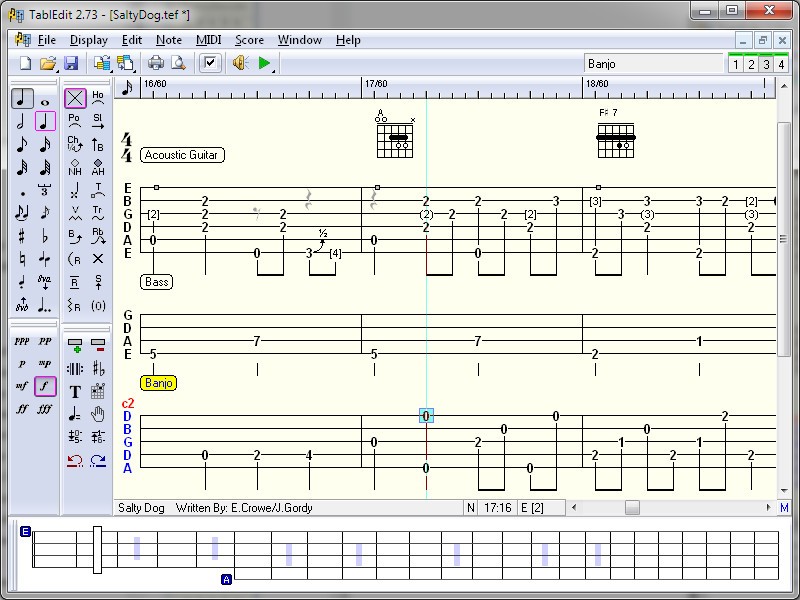Switch to module 2 in the toolbar
800x600 pixels.
pos(751,64)
